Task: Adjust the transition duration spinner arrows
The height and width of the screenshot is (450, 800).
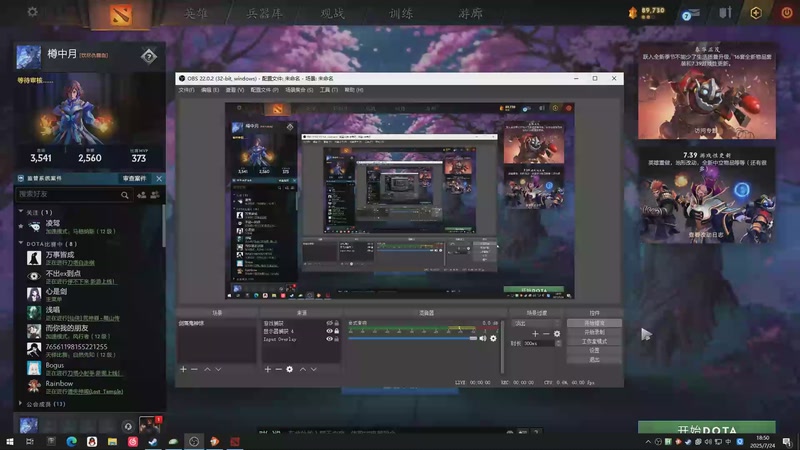Action: 558,343
